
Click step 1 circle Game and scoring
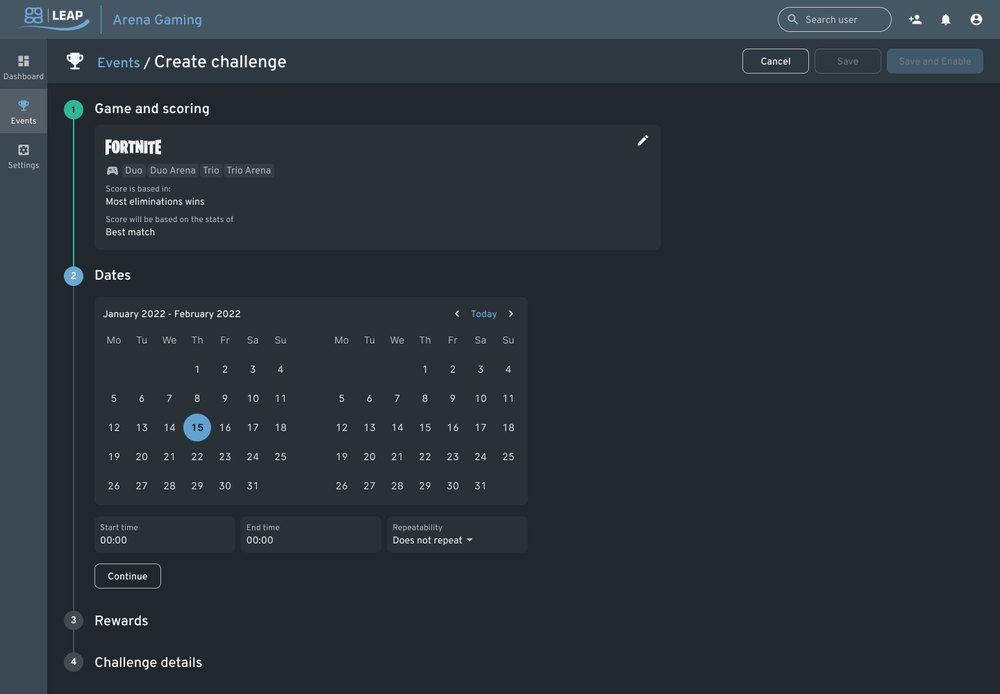73,110
